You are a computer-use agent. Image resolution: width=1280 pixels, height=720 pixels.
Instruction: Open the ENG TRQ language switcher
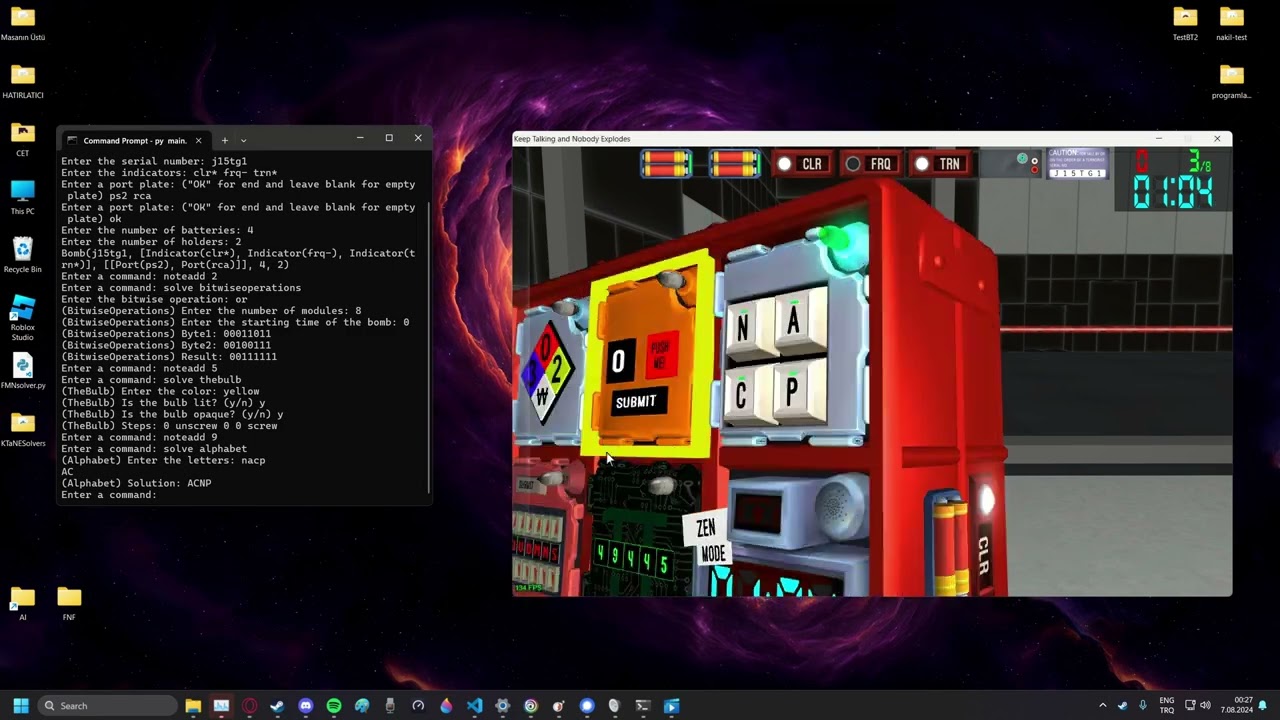point(1167,706)
